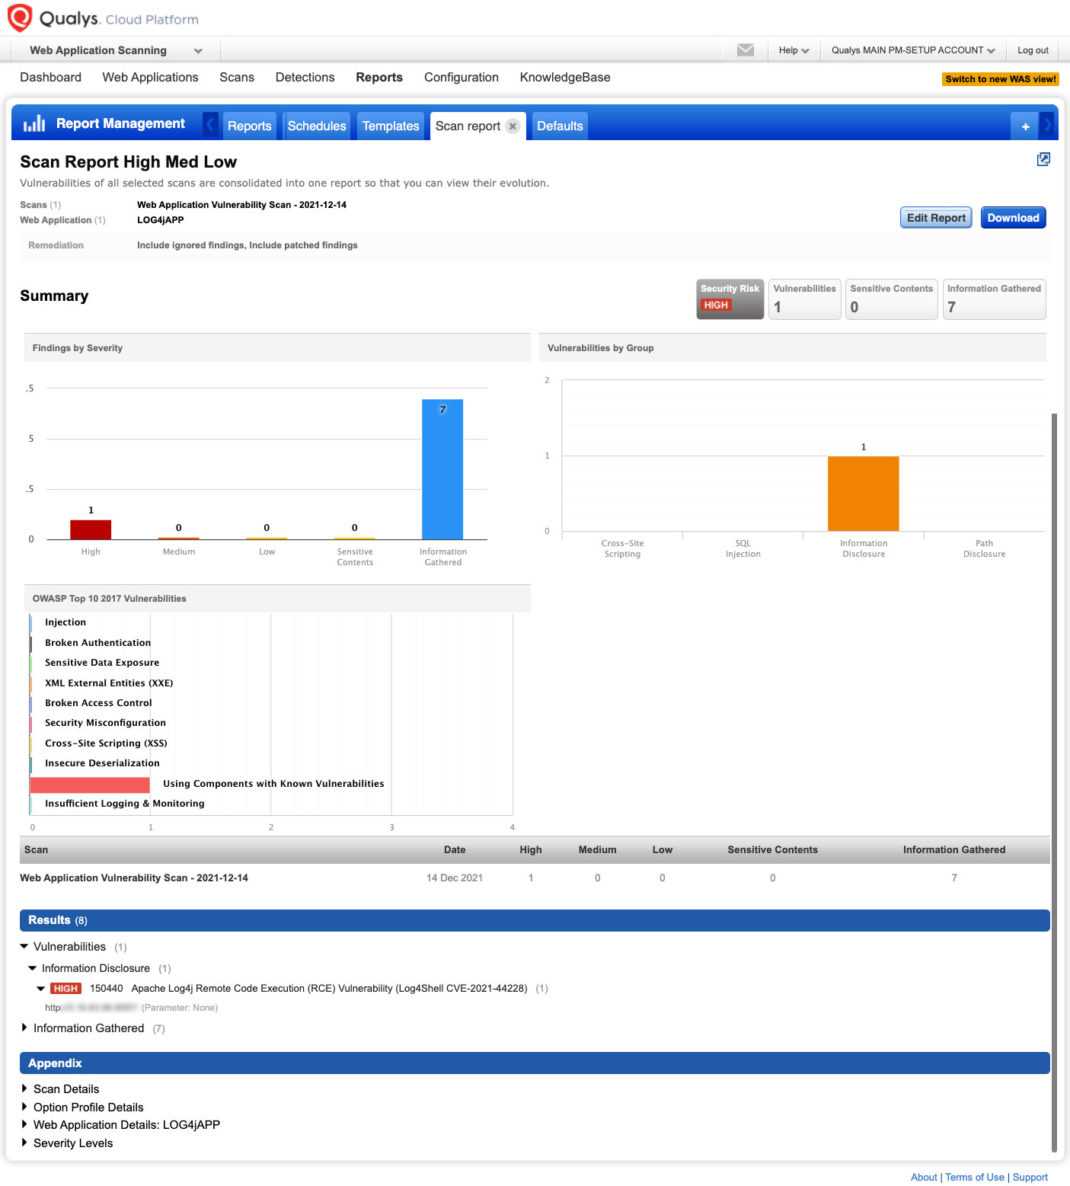Image resolution: width=1070 pixels, height=1186 pixels.
Task: Click the blue Information Gathered bar
Action: [442, 470]
